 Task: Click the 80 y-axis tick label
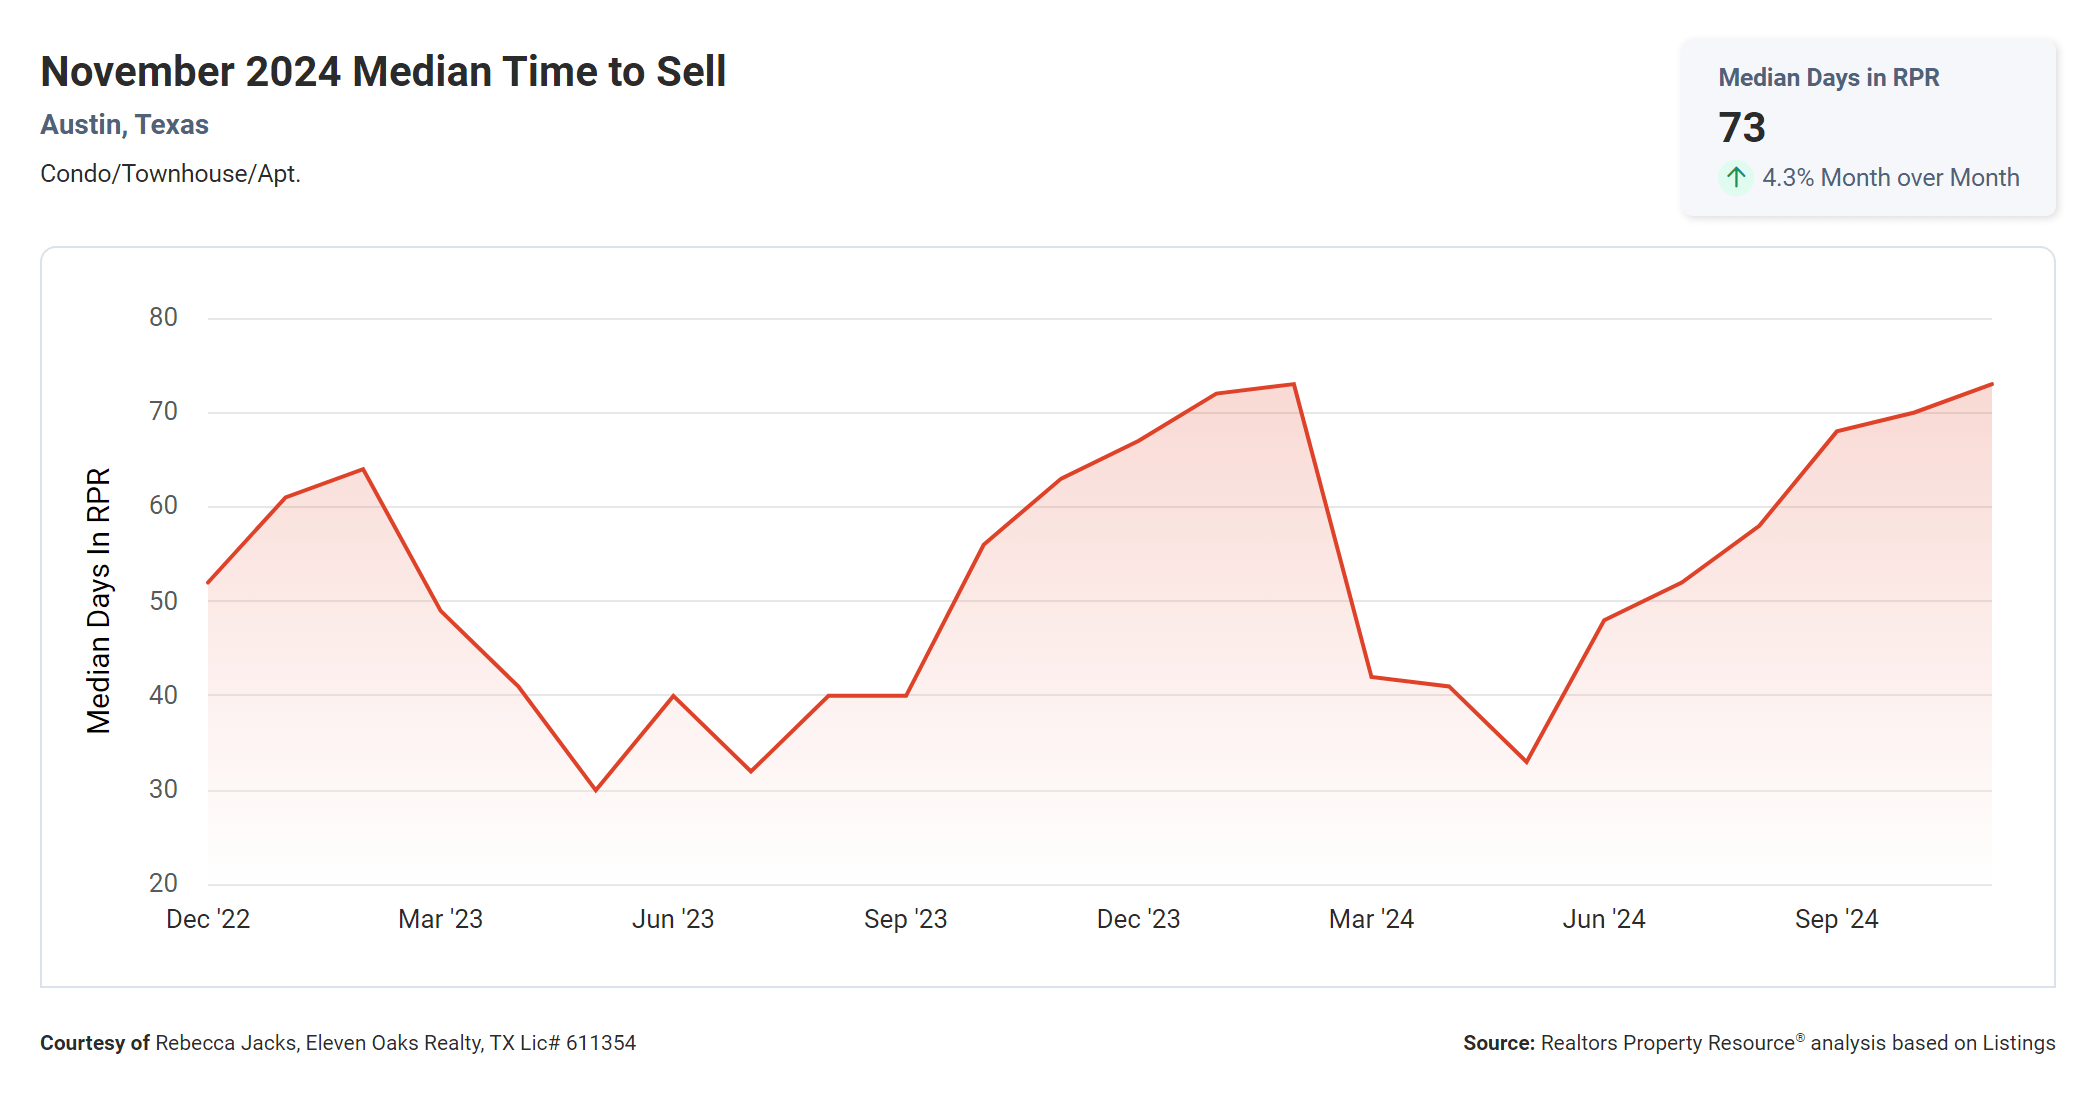click(x=163, y=317)
